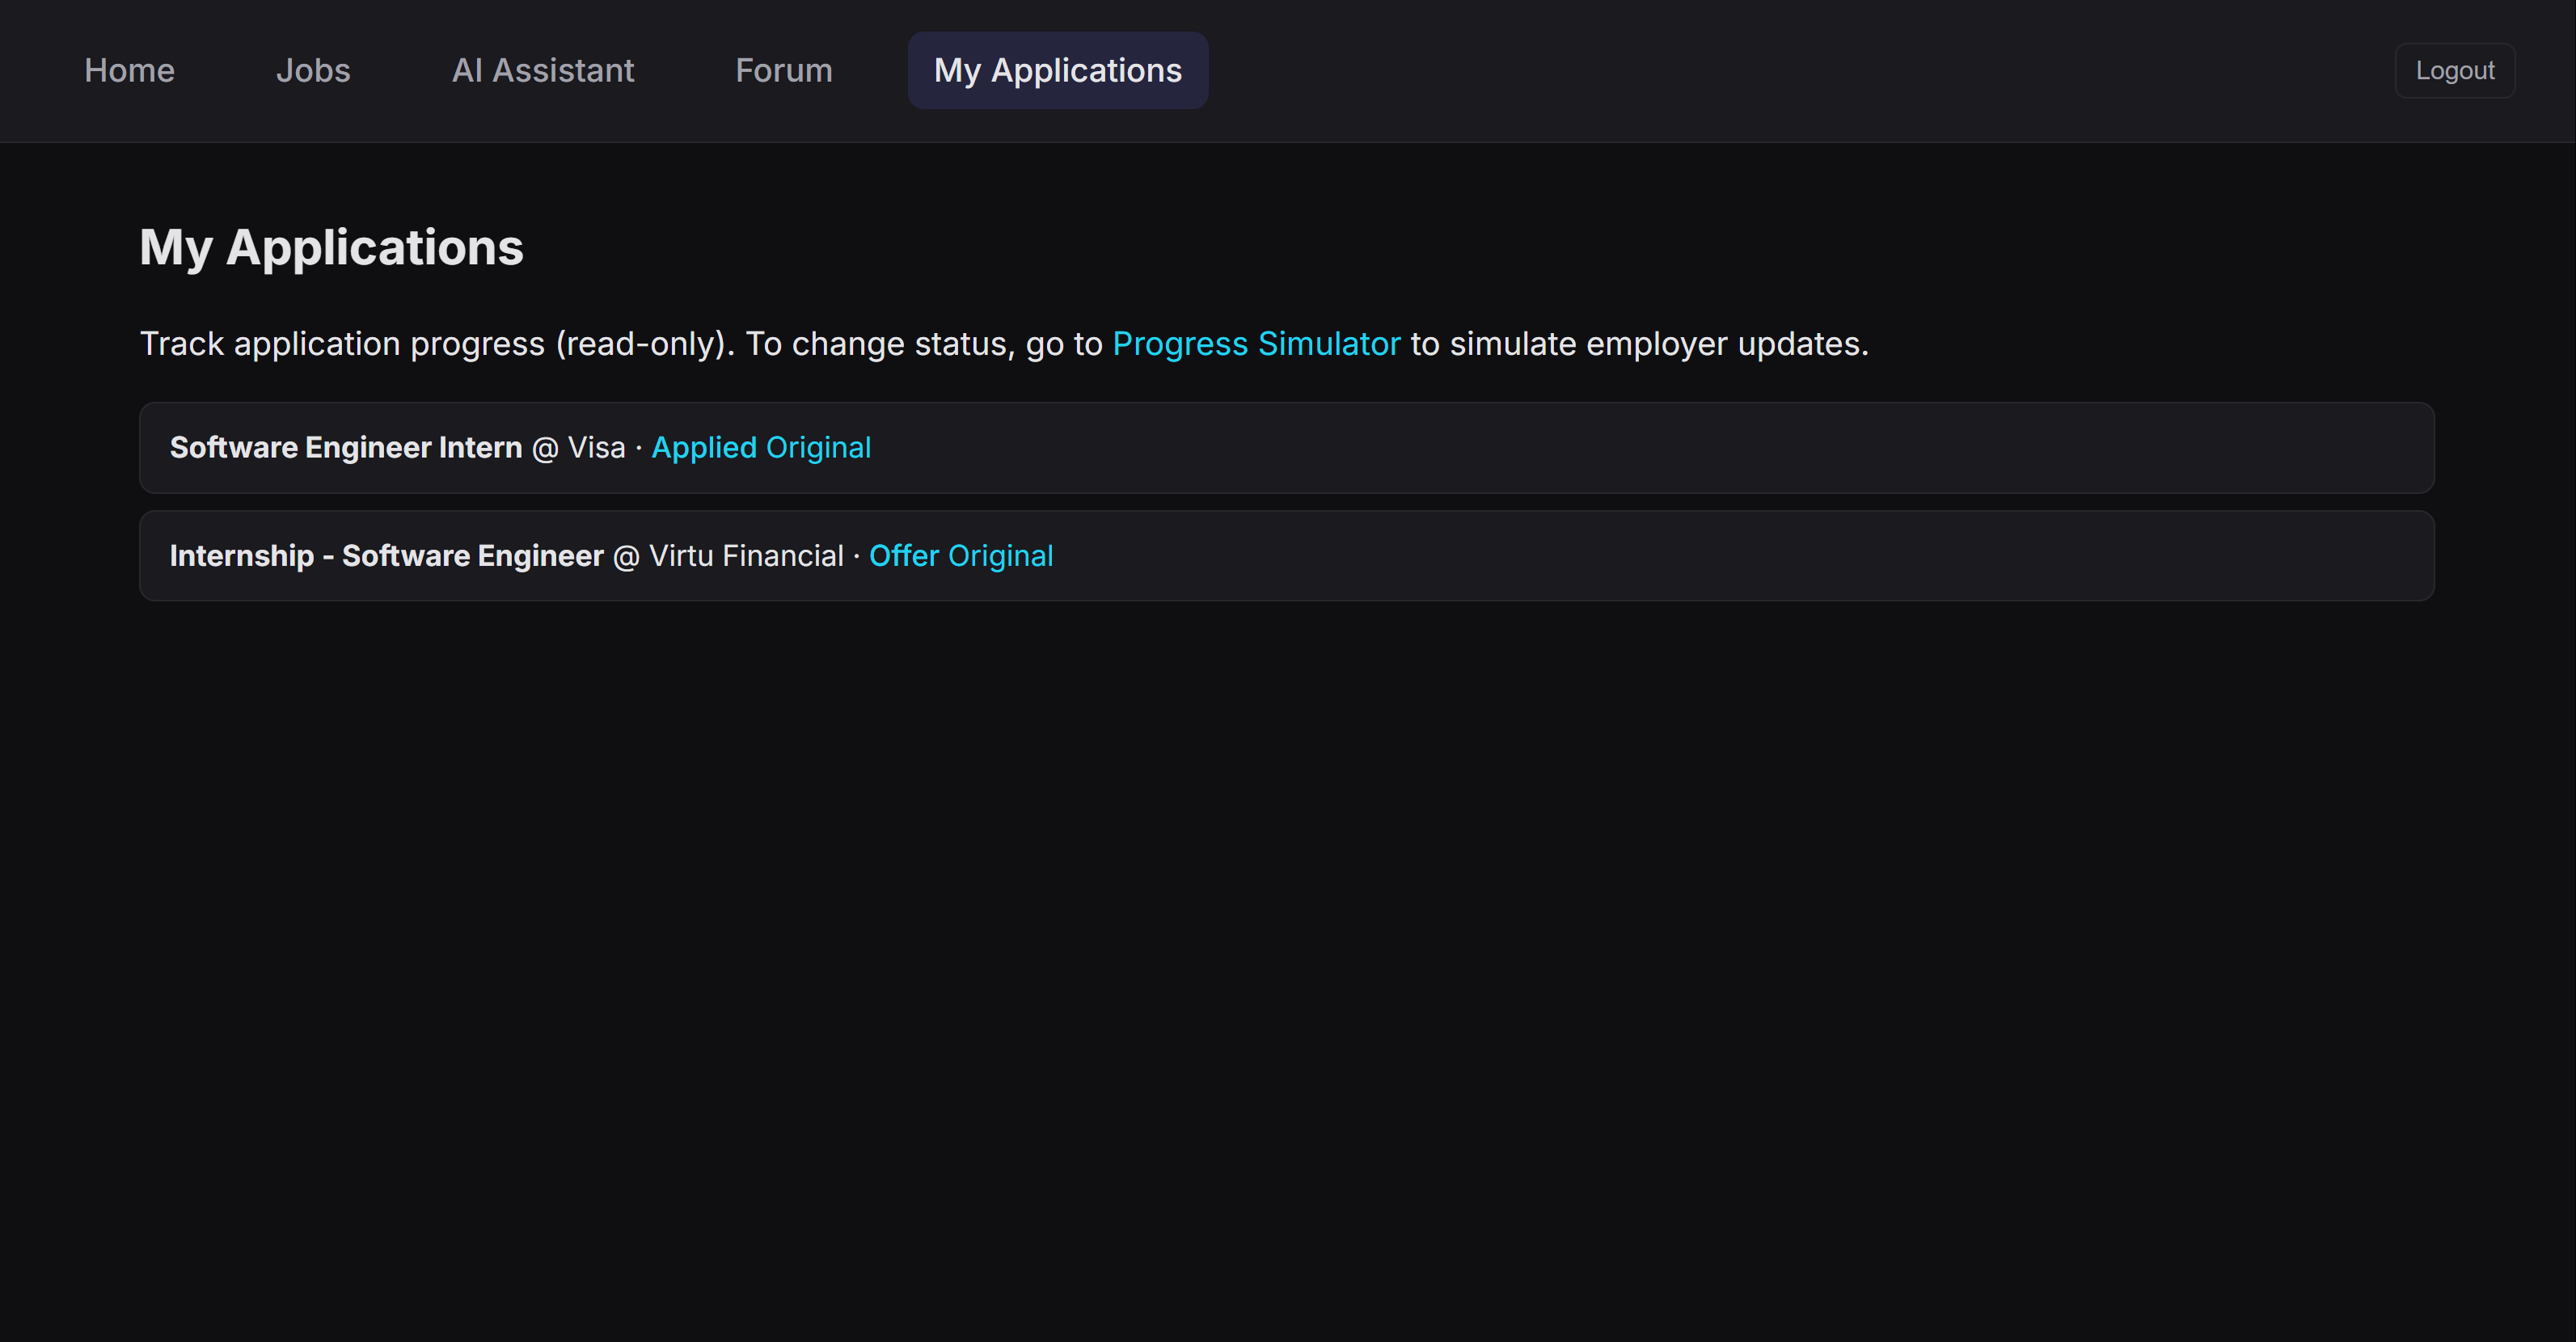Select the My Applications nav tab
The height and width of the screenshot is (1342, 2576).
[x=1057, y=70]
